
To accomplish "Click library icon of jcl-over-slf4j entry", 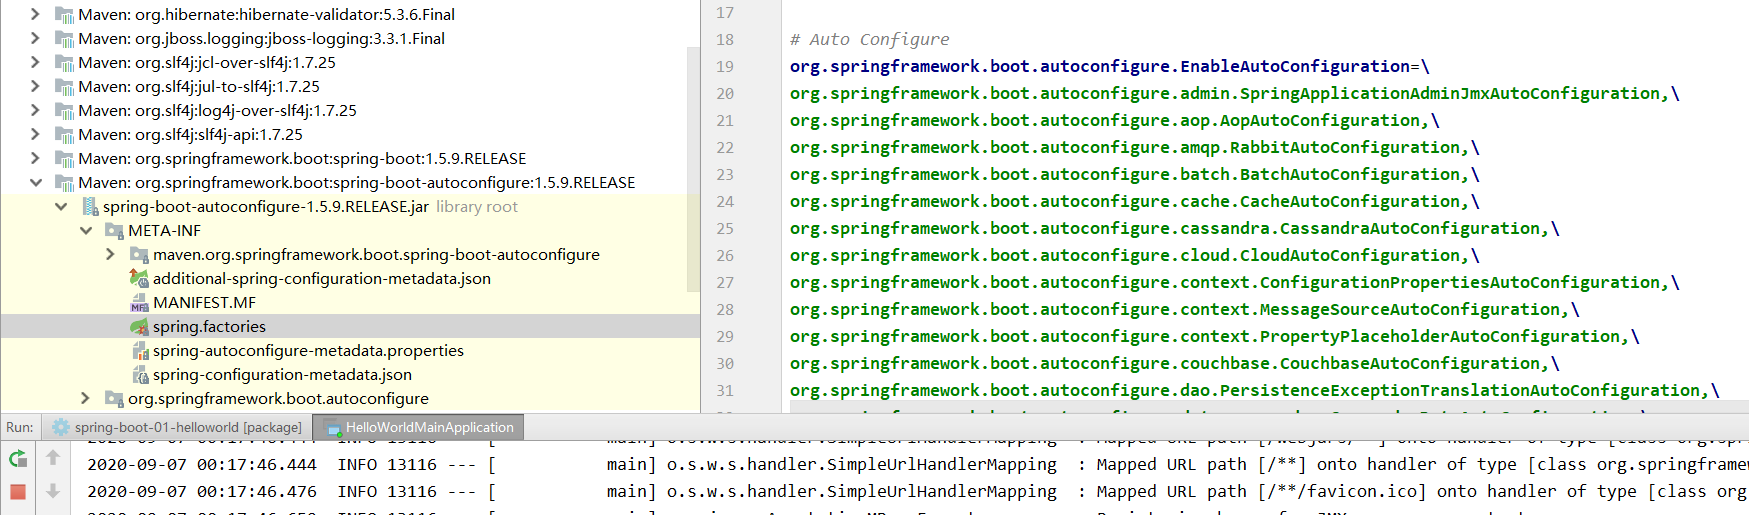I will tap(64, 63).
